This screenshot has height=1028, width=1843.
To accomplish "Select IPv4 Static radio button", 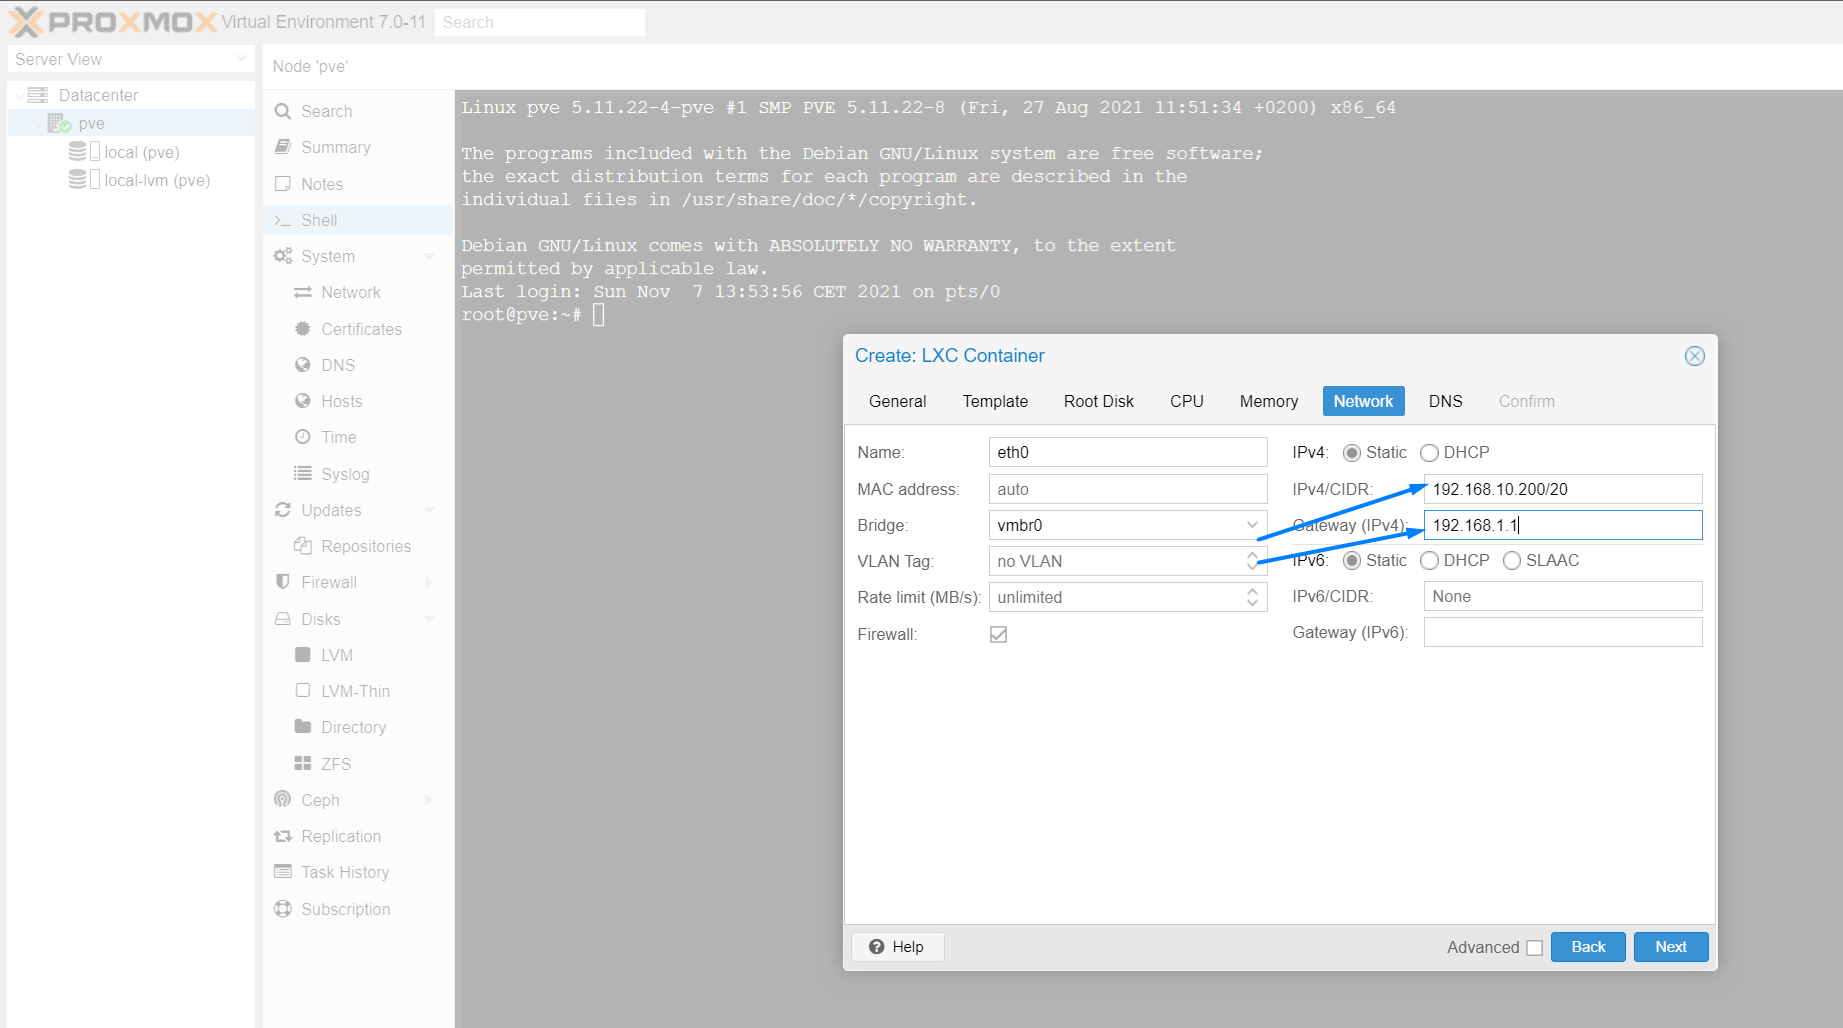I will tap(1352, 453).
